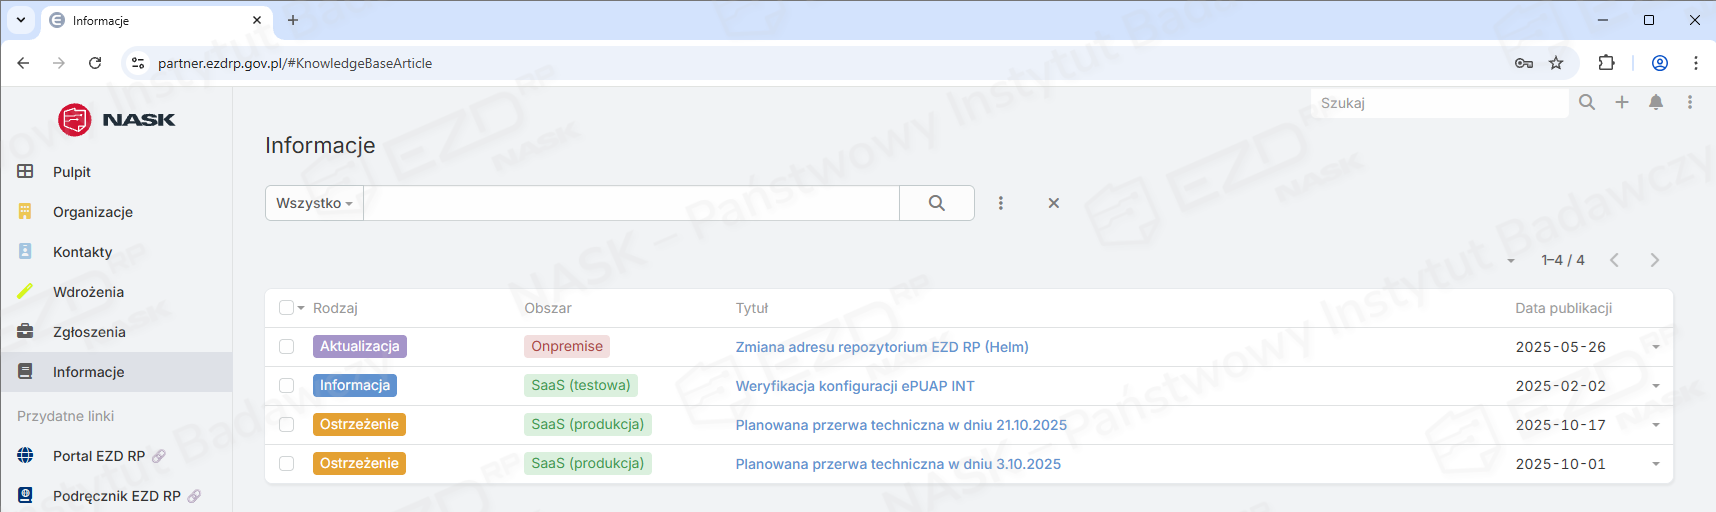Click the Wdrożenia pencil icon
This screenshot has width=1716, height=512.
tap(25, 291)
